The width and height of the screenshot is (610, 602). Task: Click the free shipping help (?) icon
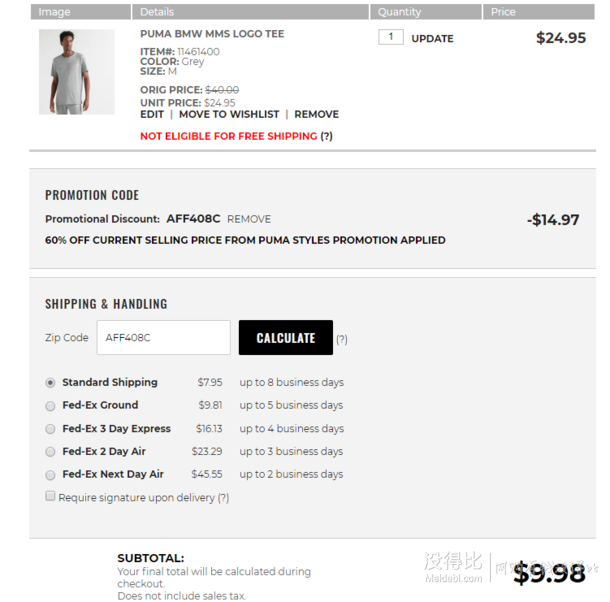(x=326, y=136)
